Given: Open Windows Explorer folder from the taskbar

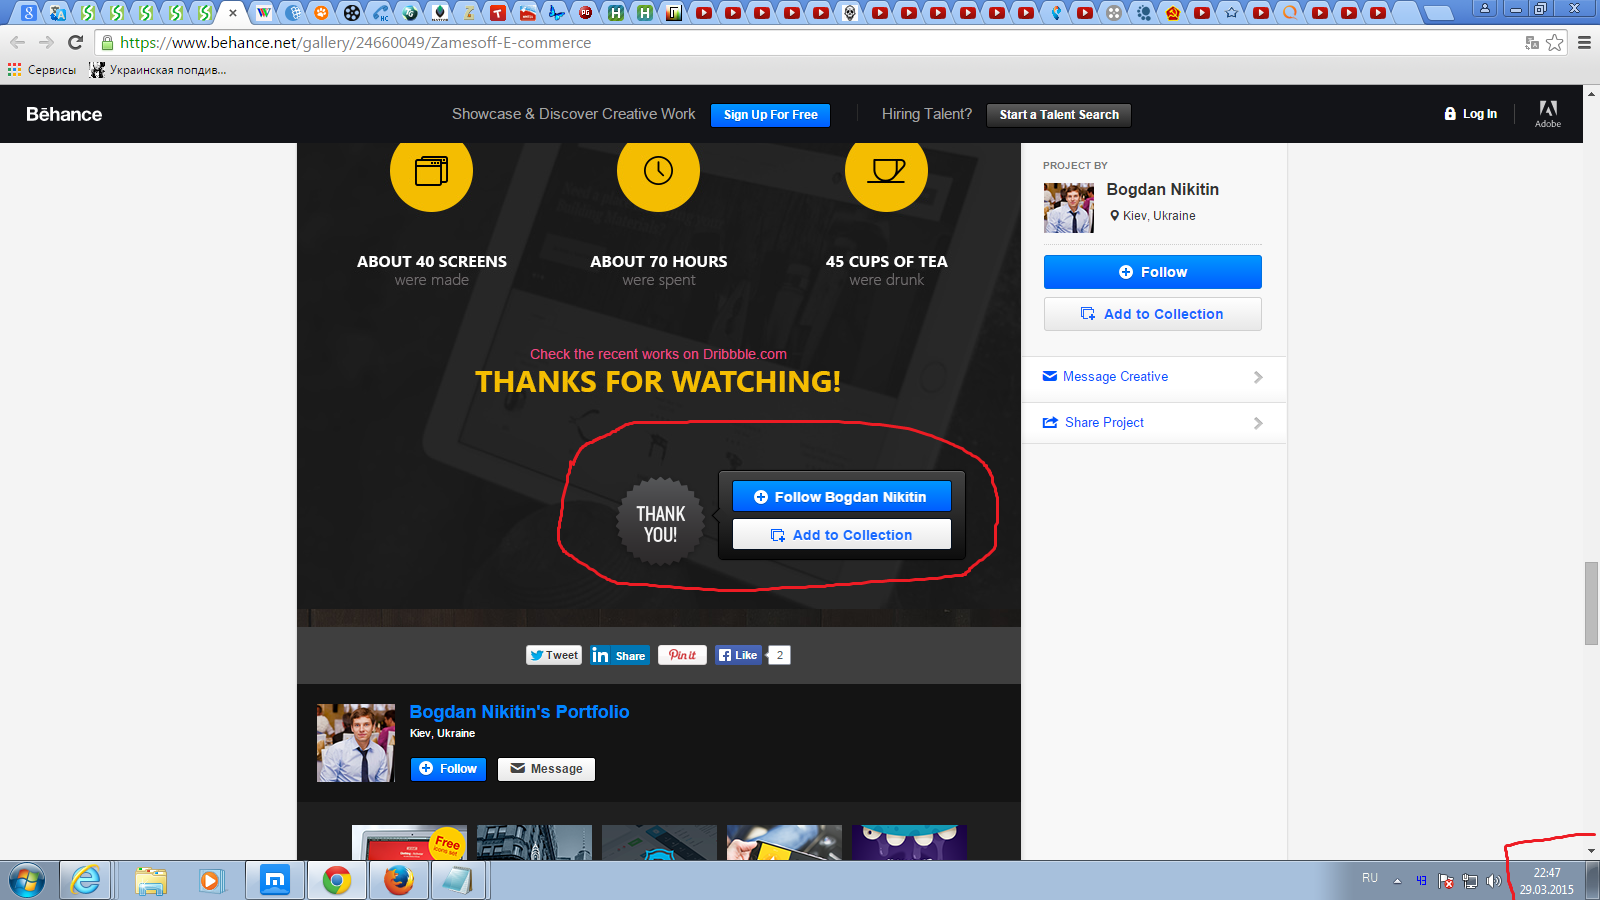Looking at the screenshot, I should 151,881.
